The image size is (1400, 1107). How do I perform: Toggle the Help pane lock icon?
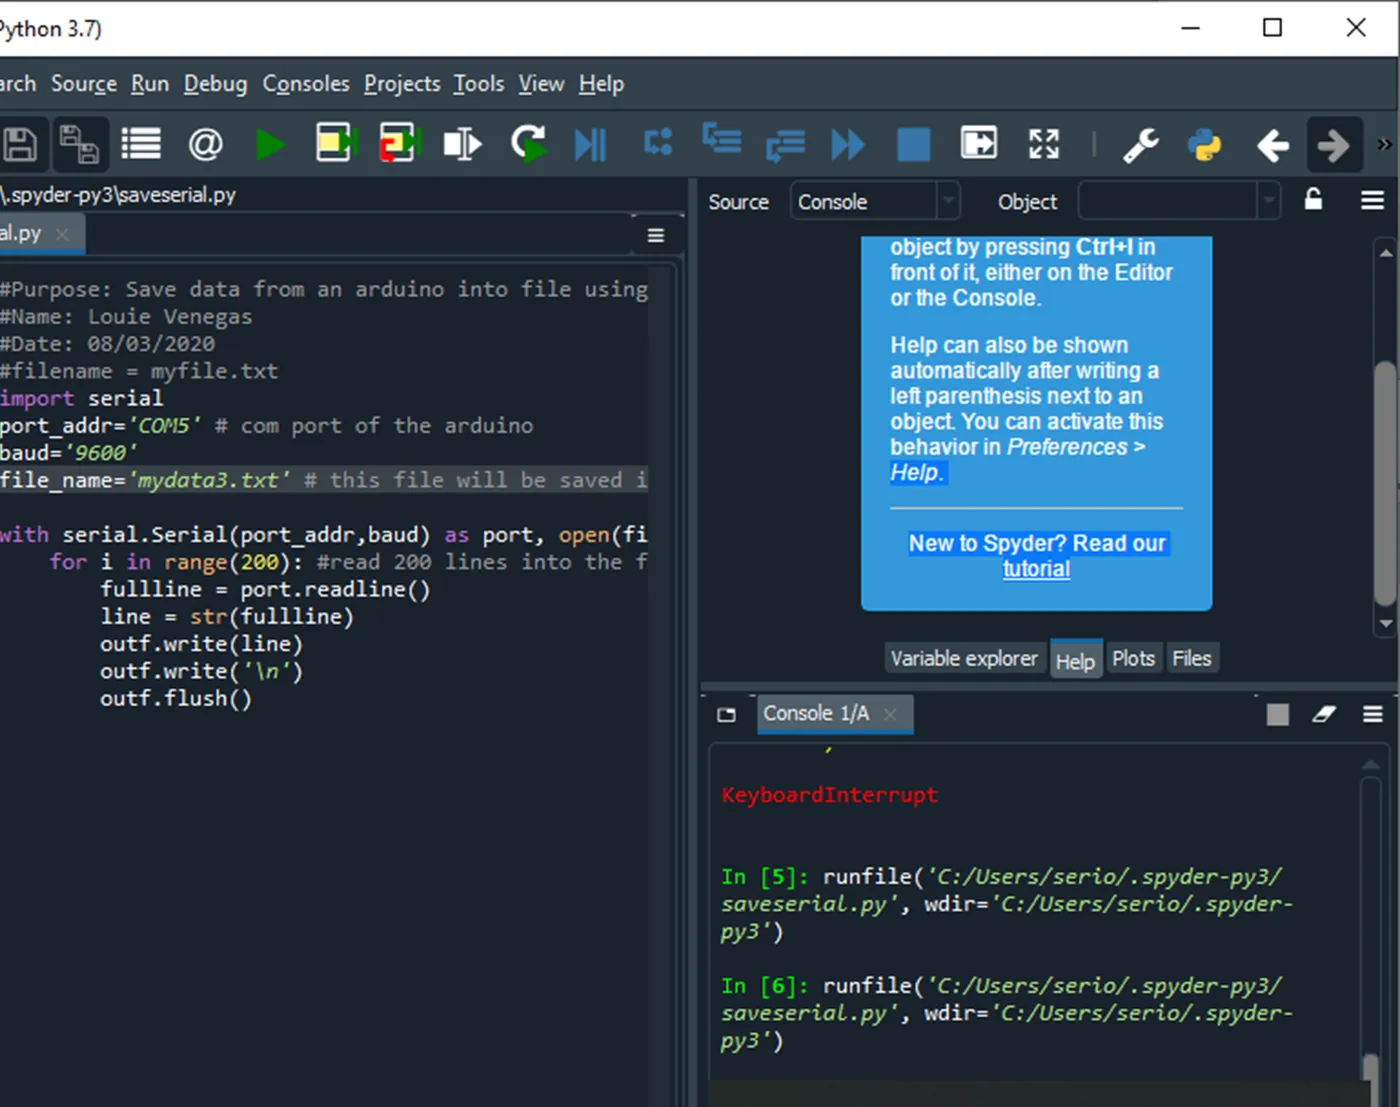point(1314,199)
